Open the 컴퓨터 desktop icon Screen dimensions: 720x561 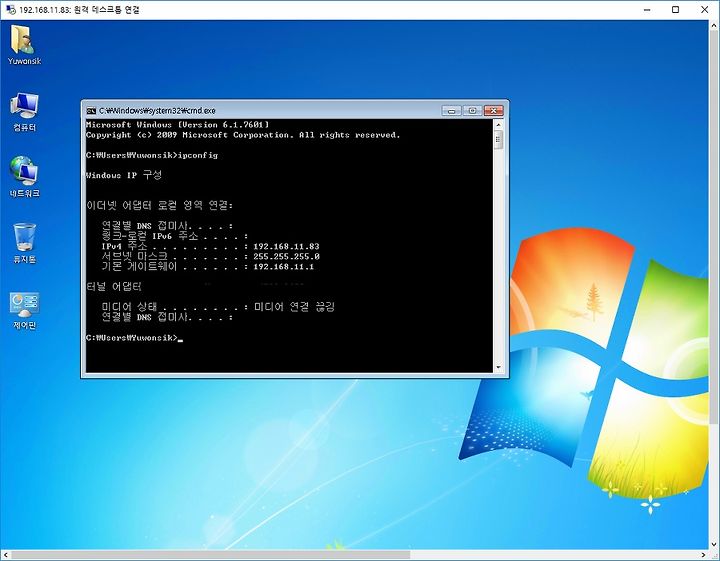pos(24,112)
